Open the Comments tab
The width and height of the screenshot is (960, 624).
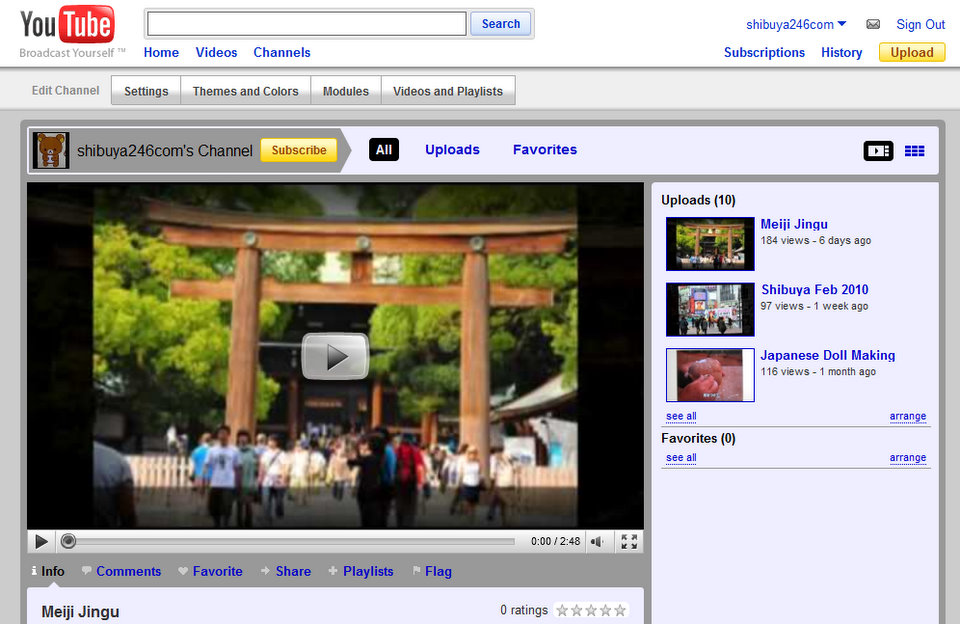(121, 571)
